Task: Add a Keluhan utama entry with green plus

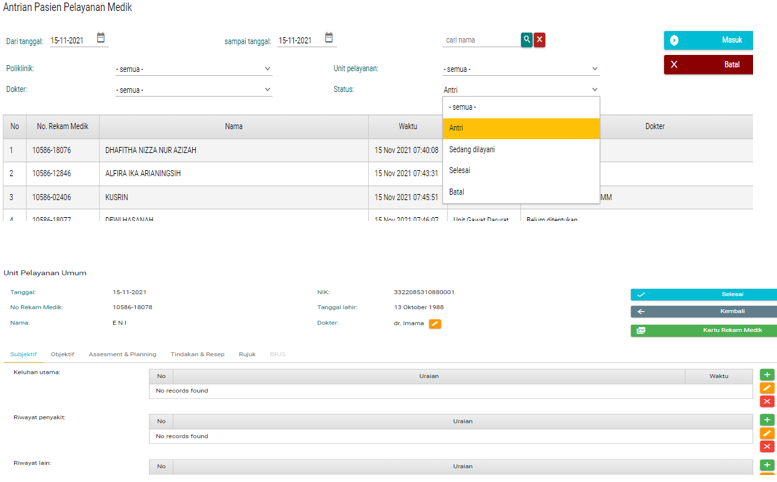Action: [767, 375]
